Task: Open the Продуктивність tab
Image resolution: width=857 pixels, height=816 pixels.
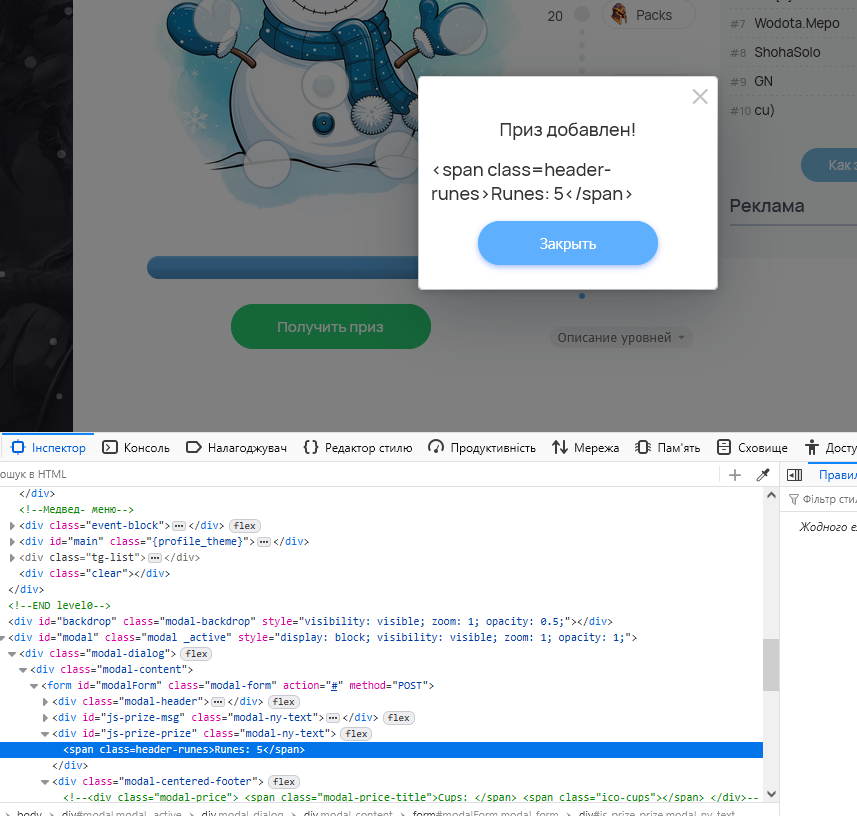Action: [x=482, y=448]
